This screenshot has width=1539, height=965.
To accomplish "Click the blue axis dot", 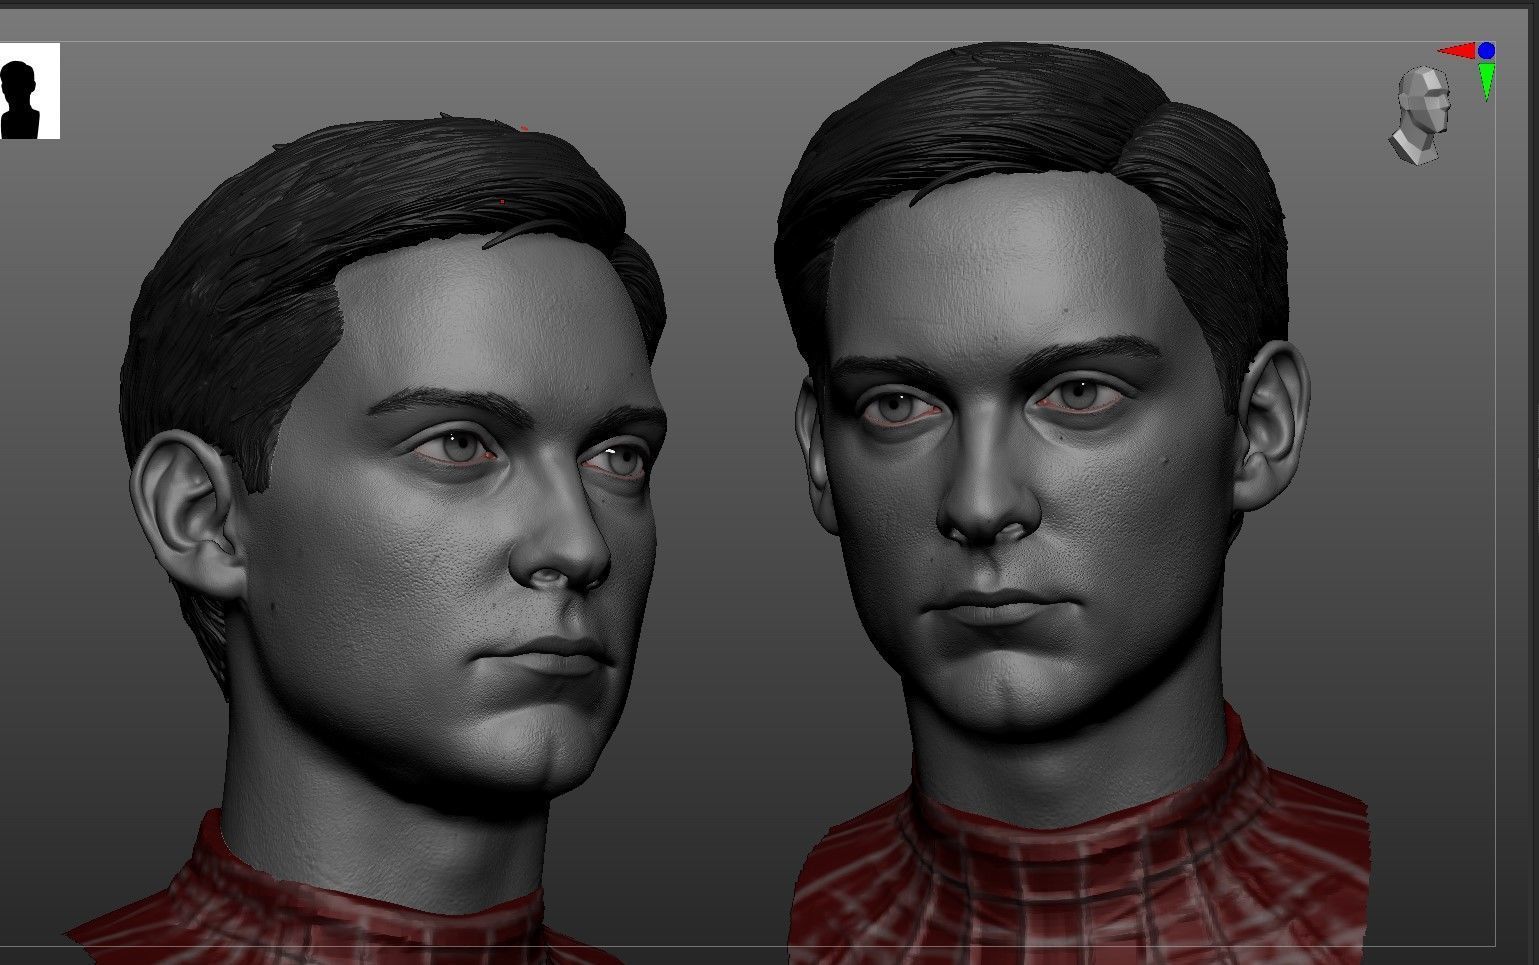I will tap(1487, 50).
